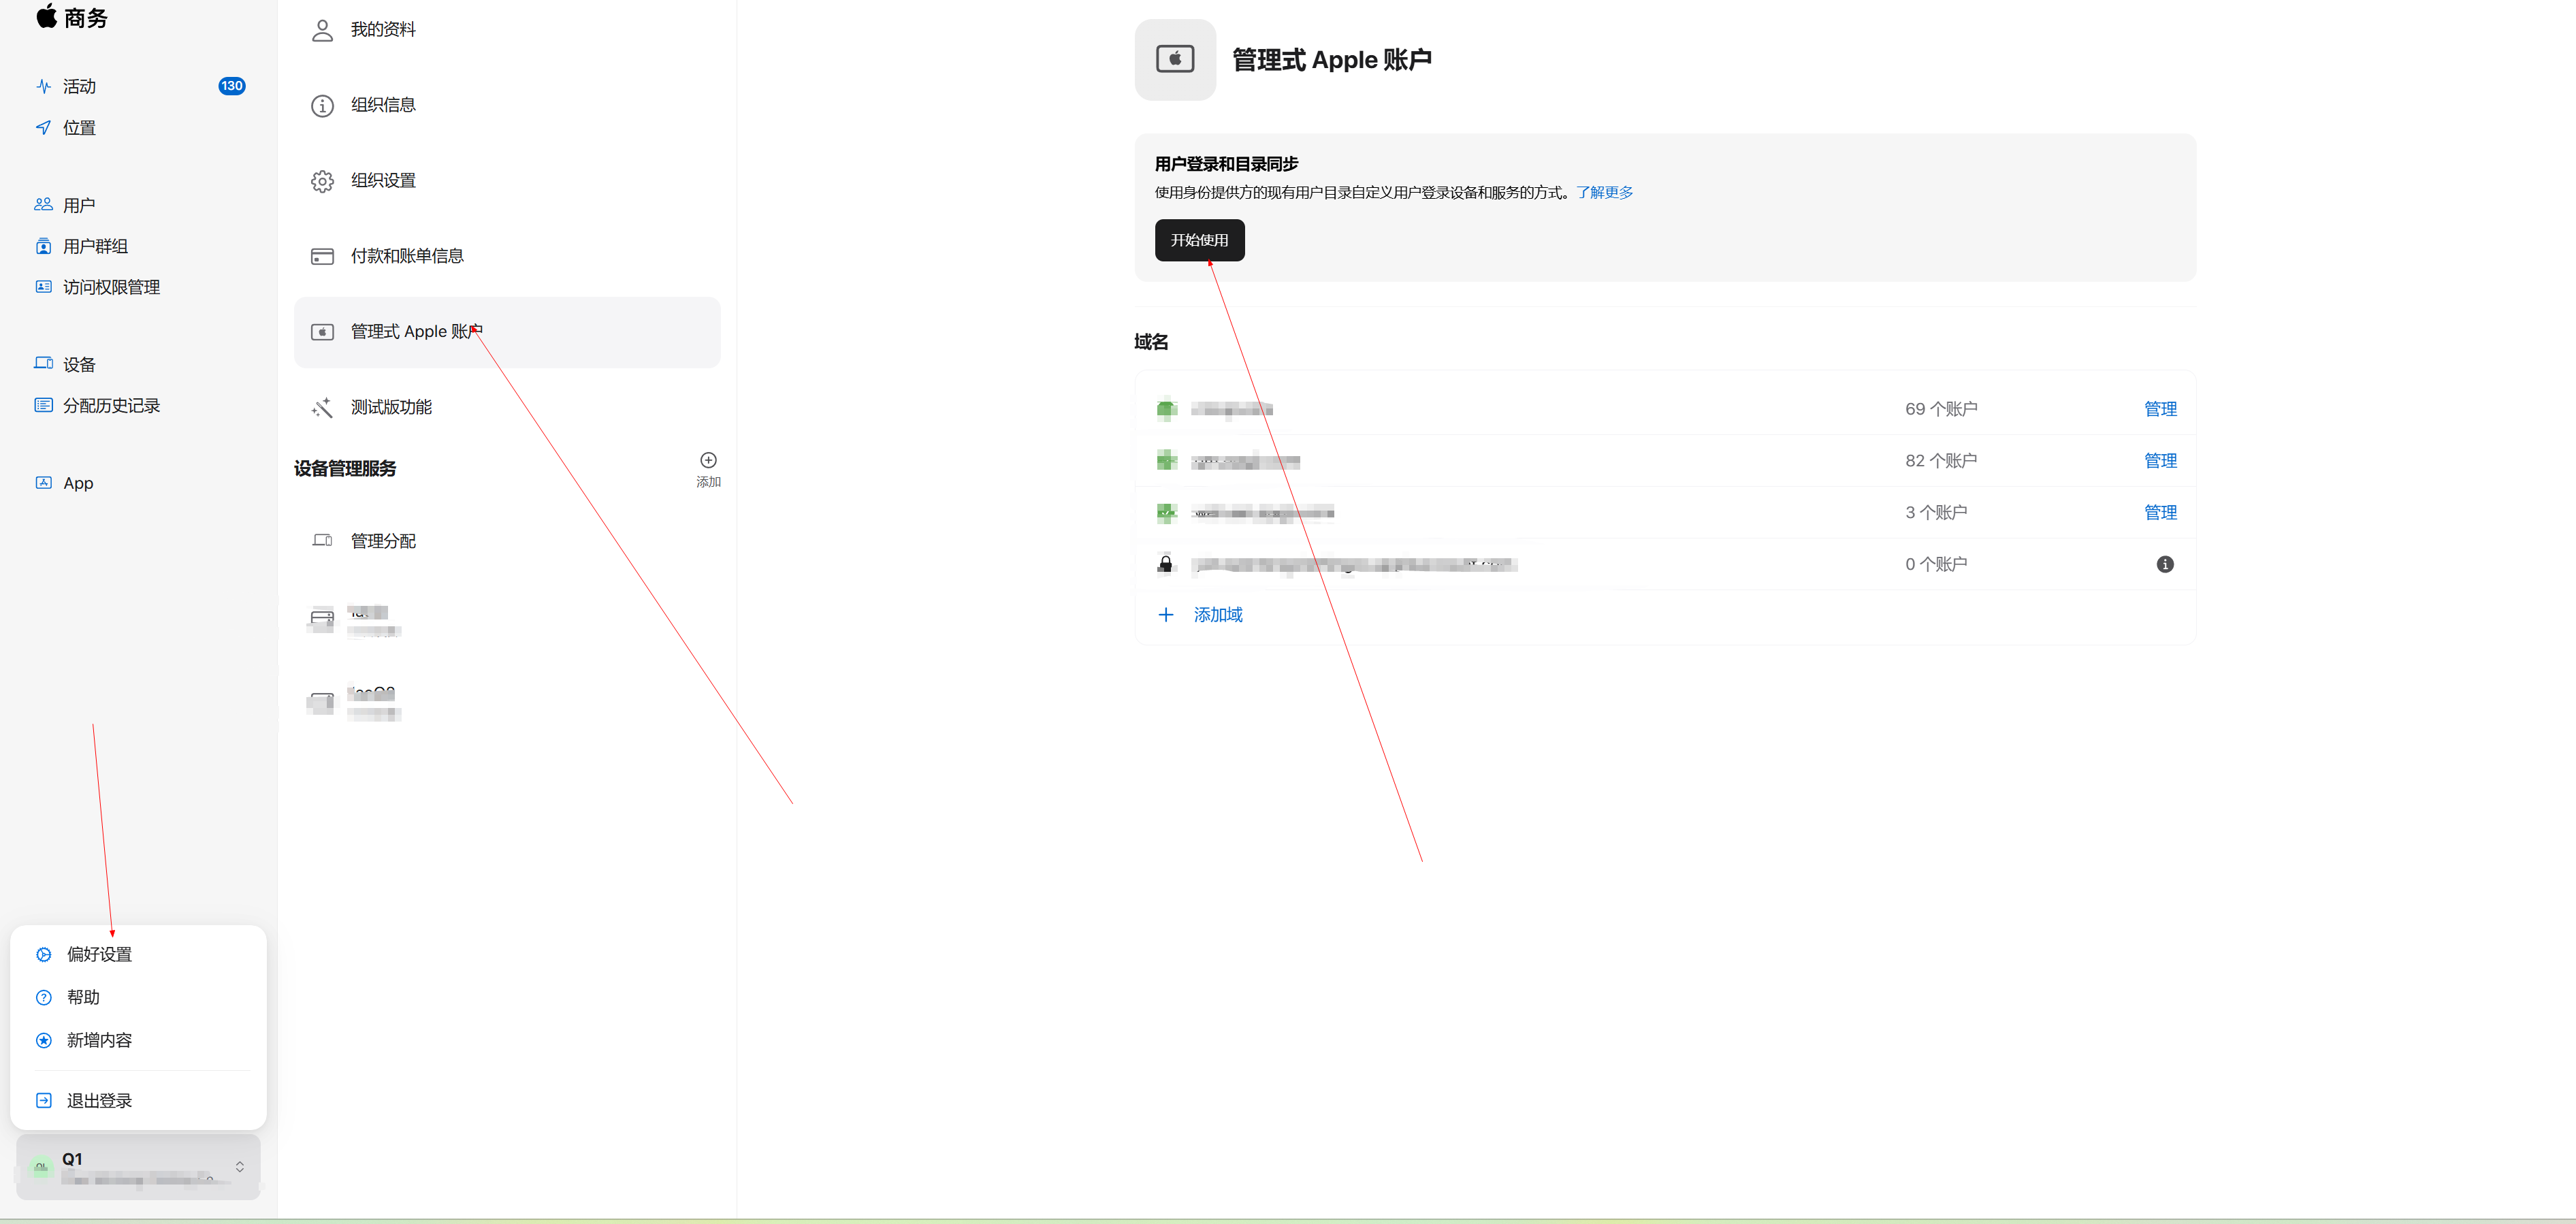
Task: Click the 帮助 question mark icon
Action: tap(44, 997)
